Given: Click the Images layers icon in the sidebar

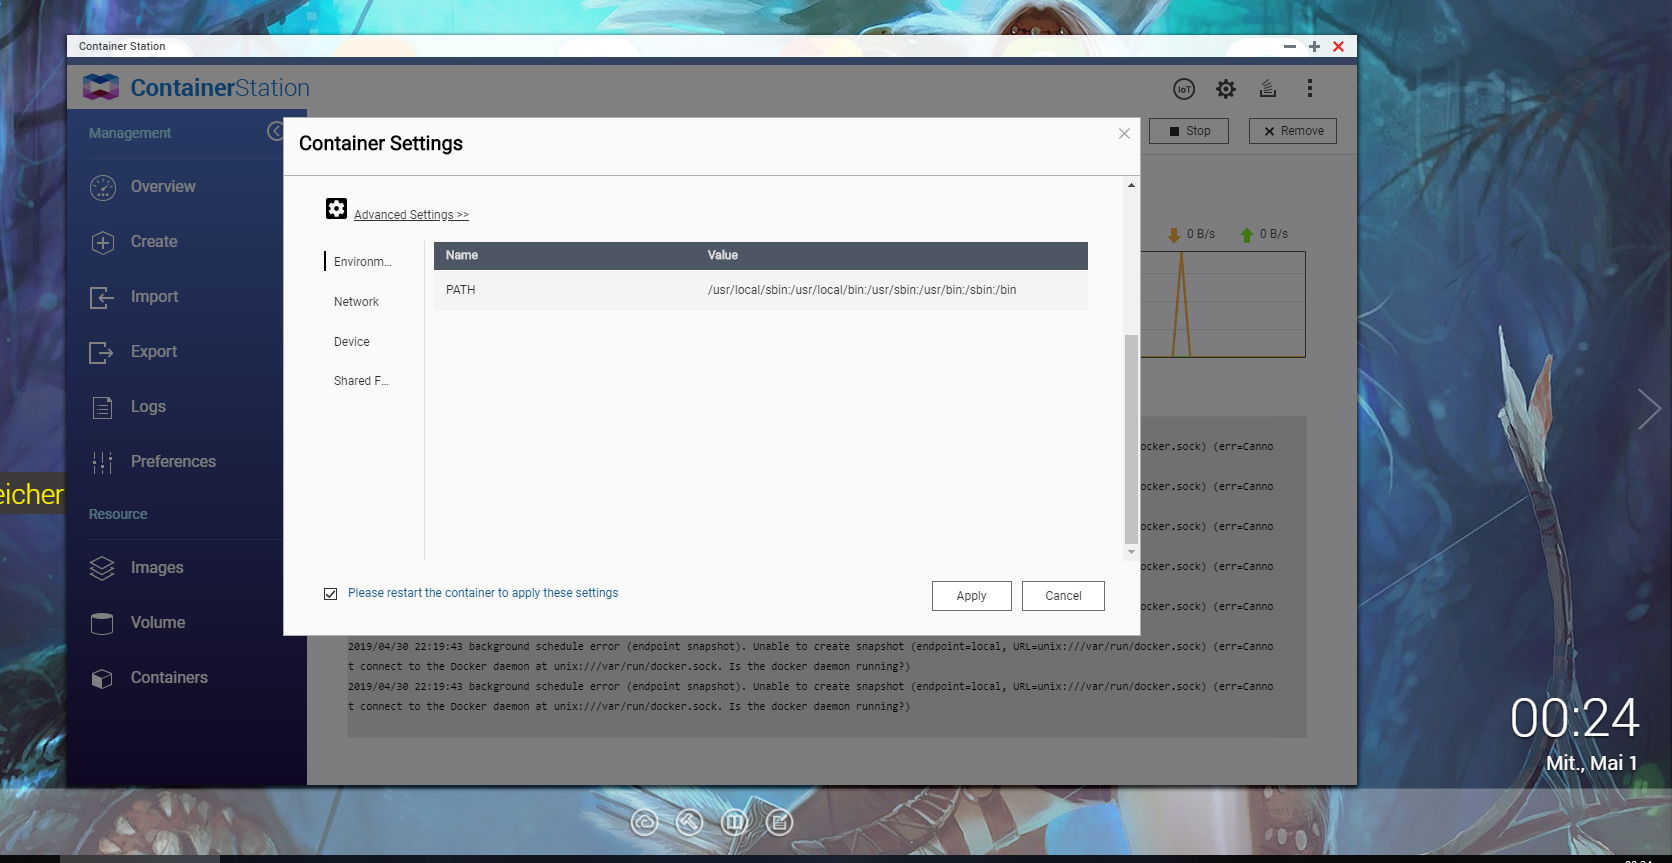Looking at the screenshot, I should (102, 568).
